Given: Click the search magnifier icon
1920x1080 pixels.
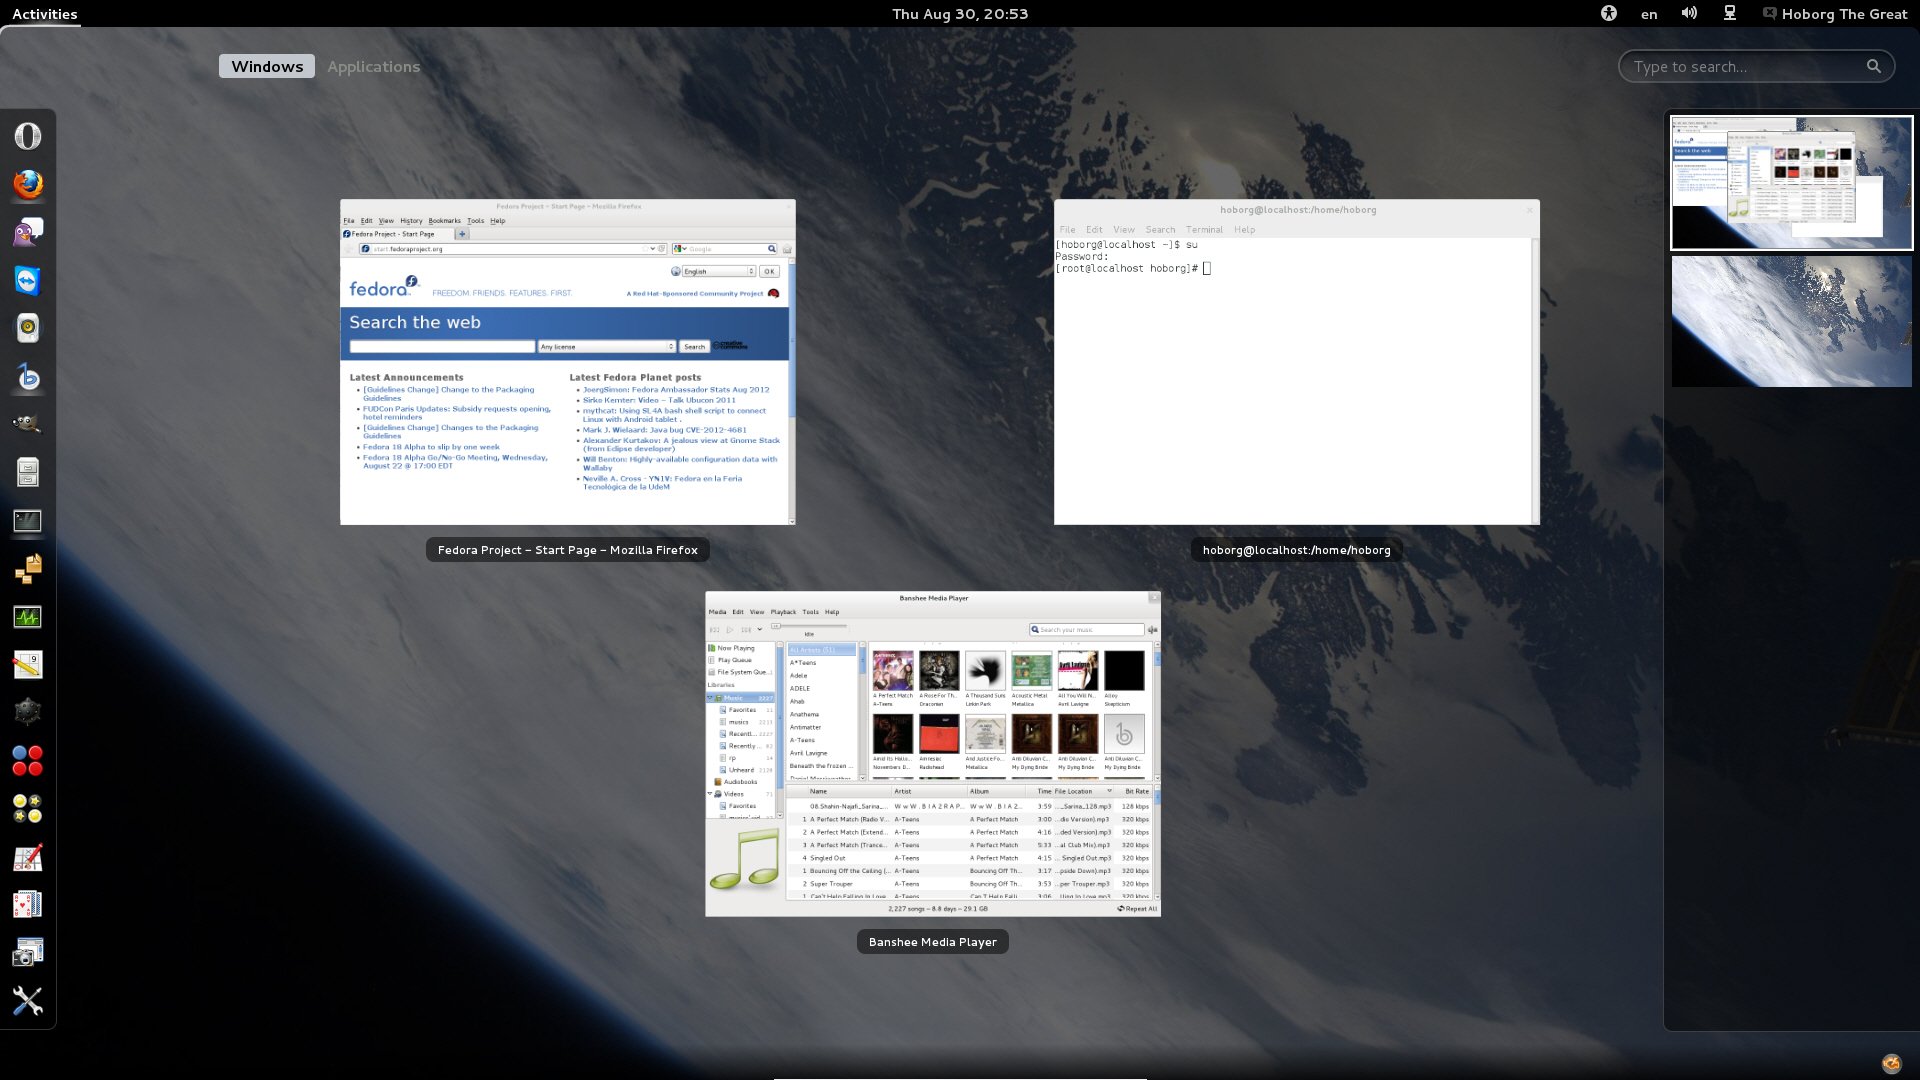Looking at the screenshot, I should pos(1874,66).
